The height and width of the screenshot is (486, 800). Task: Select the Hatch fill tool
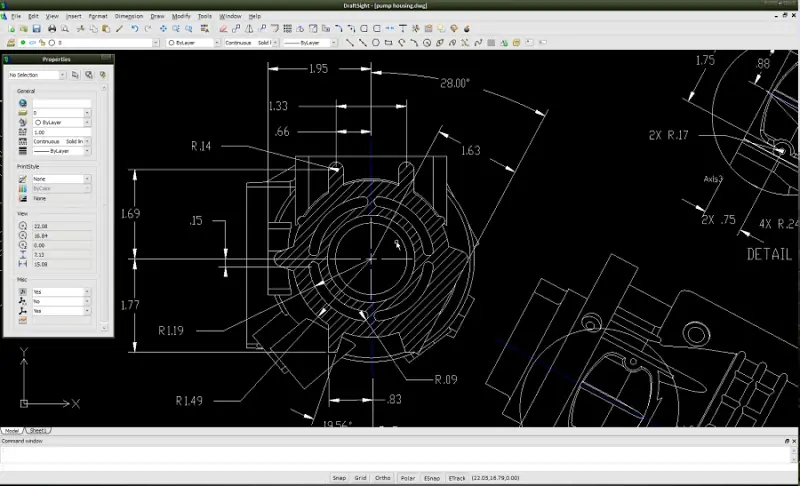click(491, 43)
